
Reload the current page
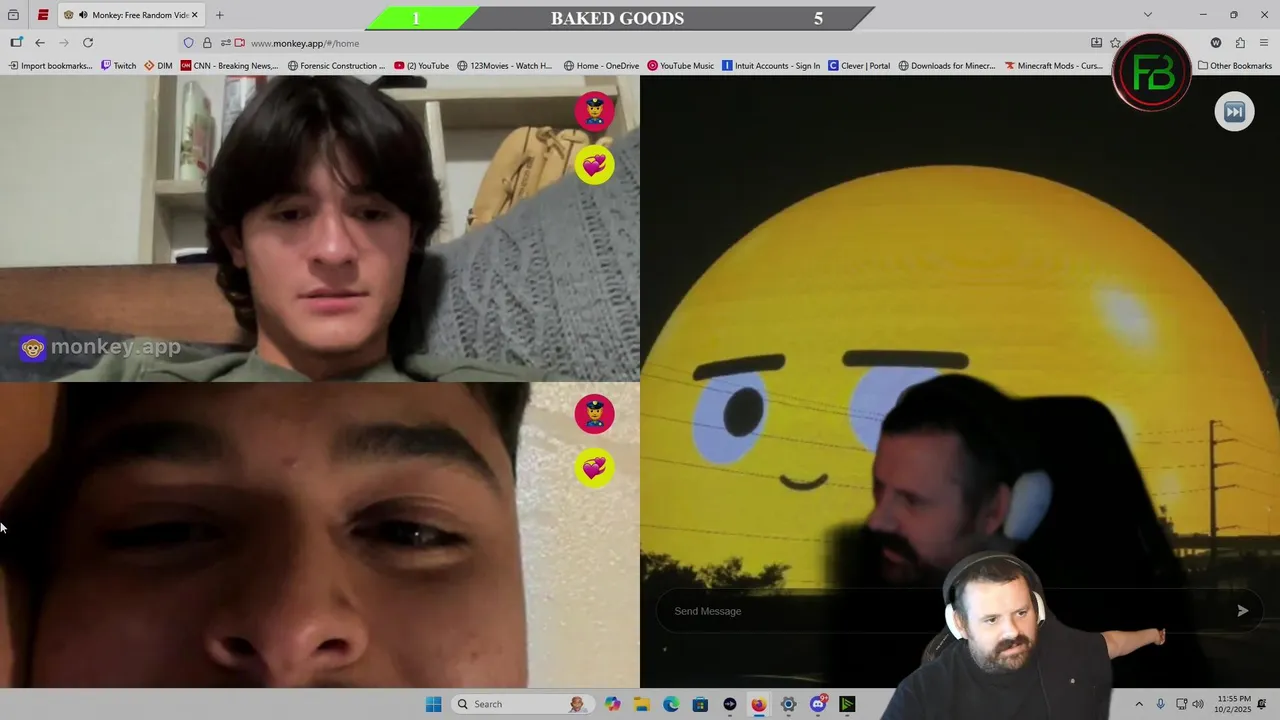tap(88, 43)
